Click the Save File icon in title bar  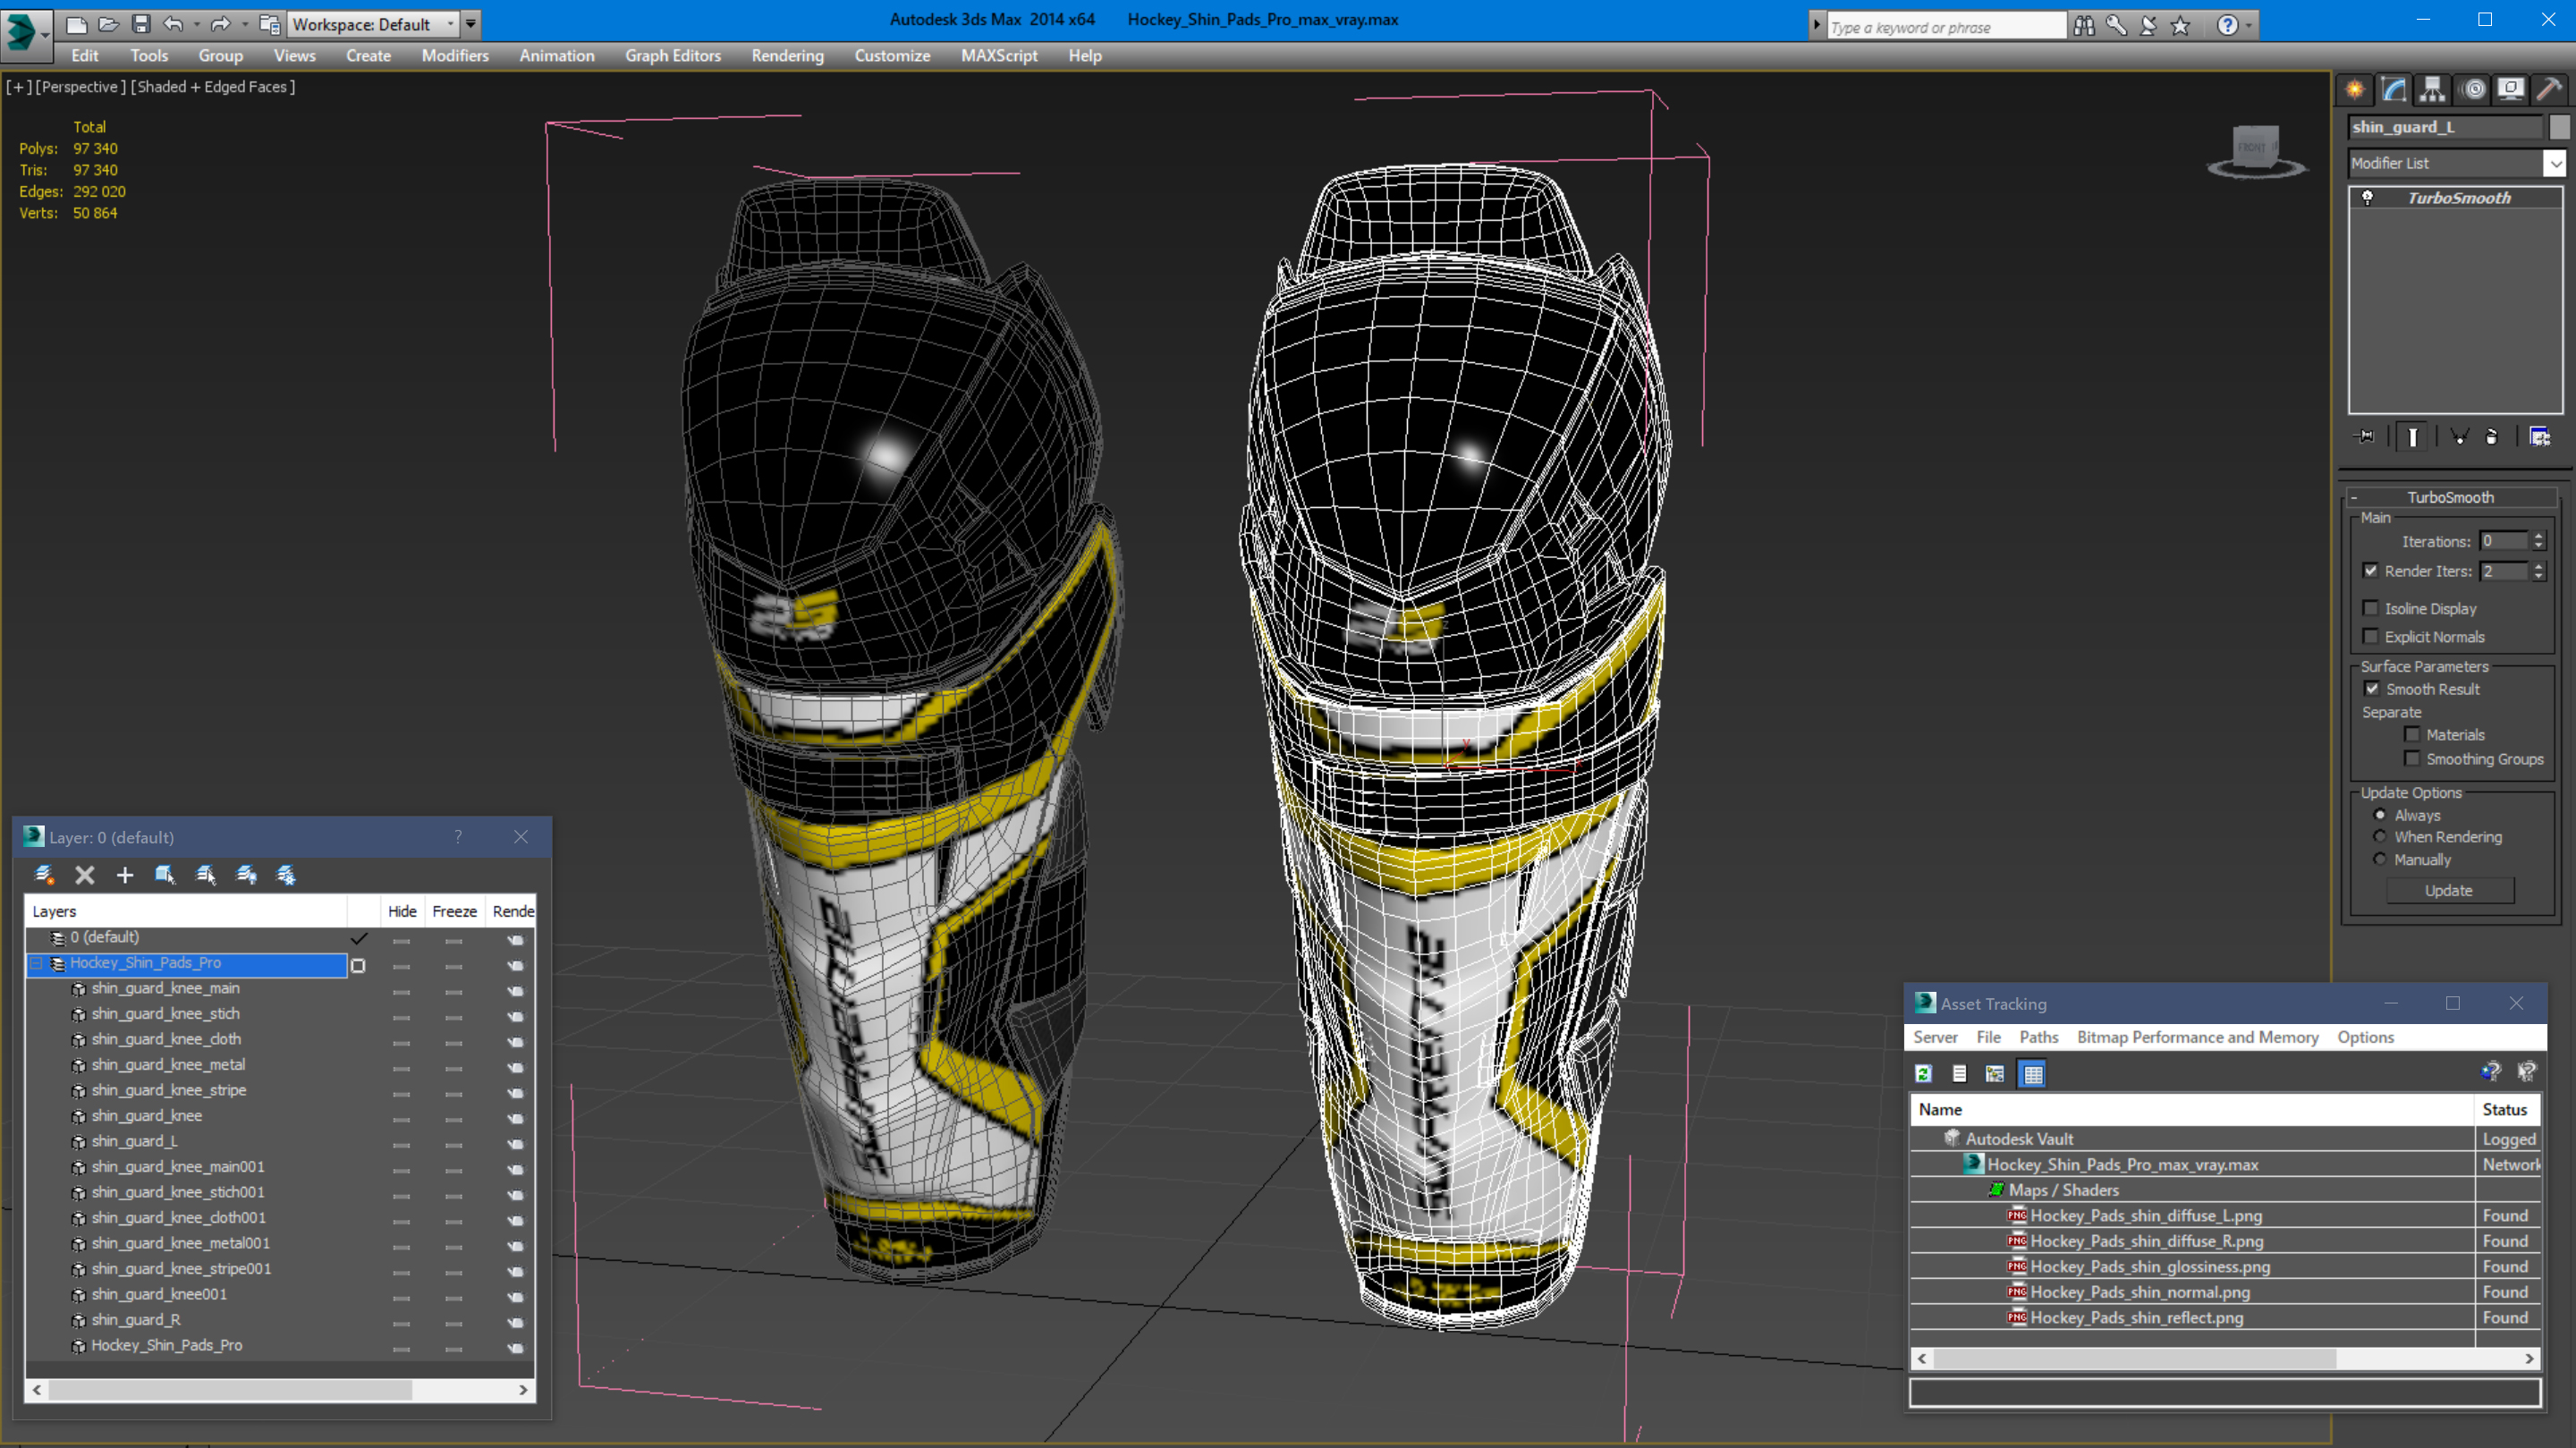click(x=141, y=24)
